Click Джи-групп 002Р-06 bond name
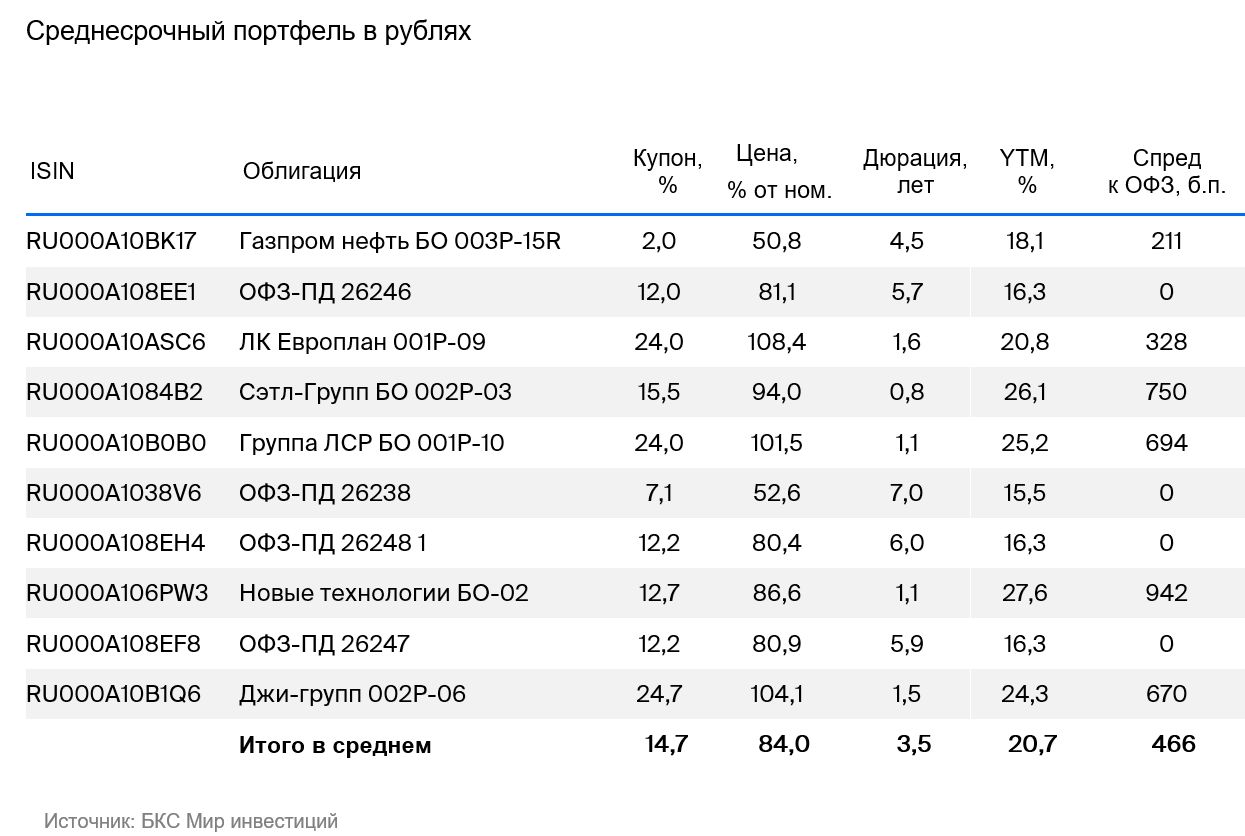The width and height of the screenshot is (1245, 836). click(x=352, y=694)
